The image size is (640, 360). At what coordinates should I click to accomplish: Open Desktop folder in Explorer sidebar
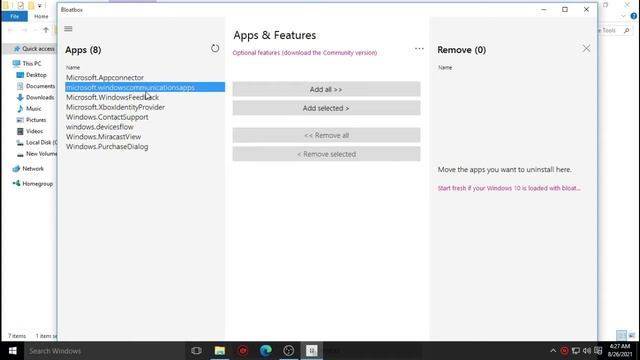click(x=31, y=75)
